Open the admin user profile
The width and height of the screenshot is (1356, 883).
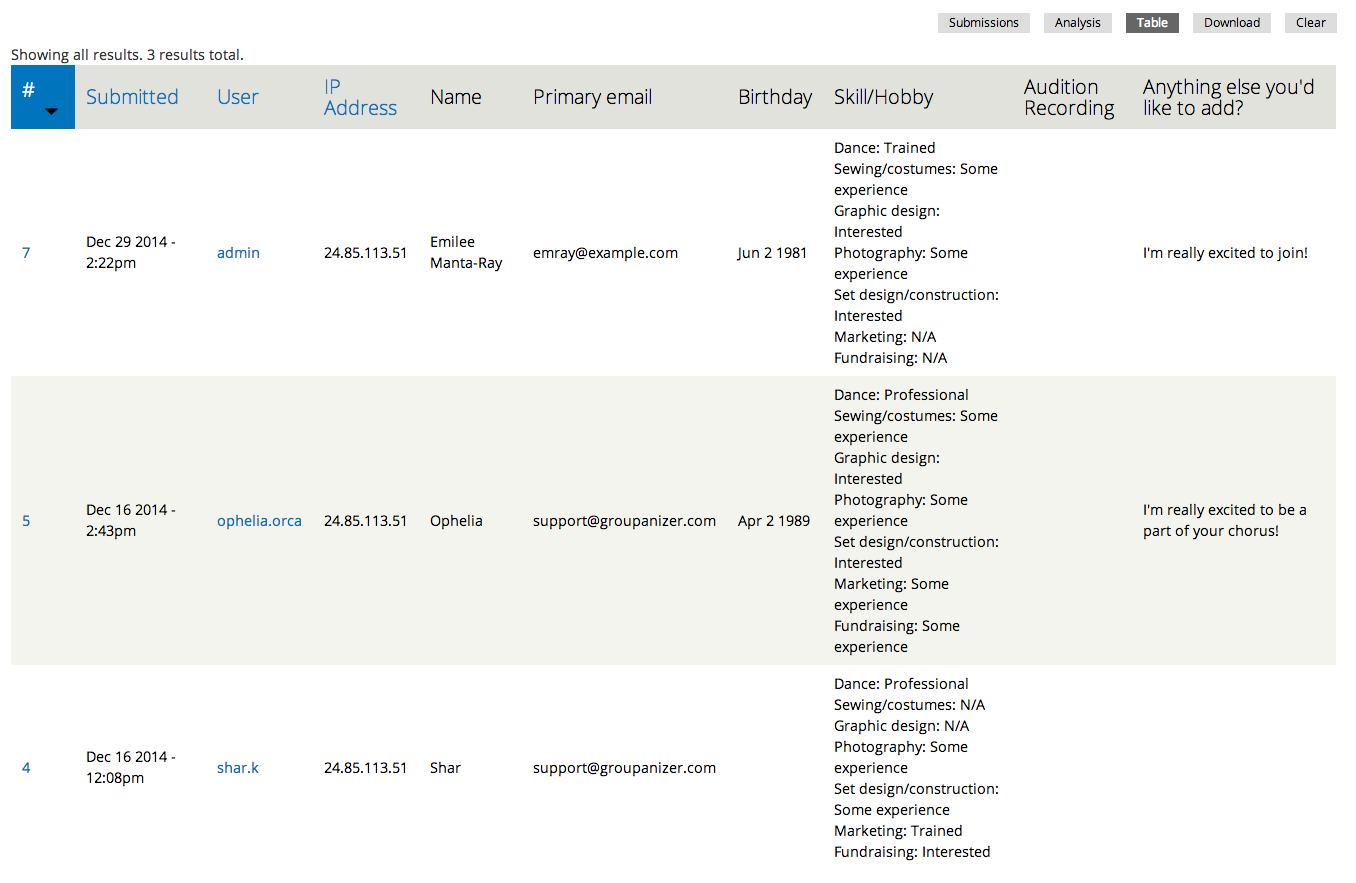238,253
